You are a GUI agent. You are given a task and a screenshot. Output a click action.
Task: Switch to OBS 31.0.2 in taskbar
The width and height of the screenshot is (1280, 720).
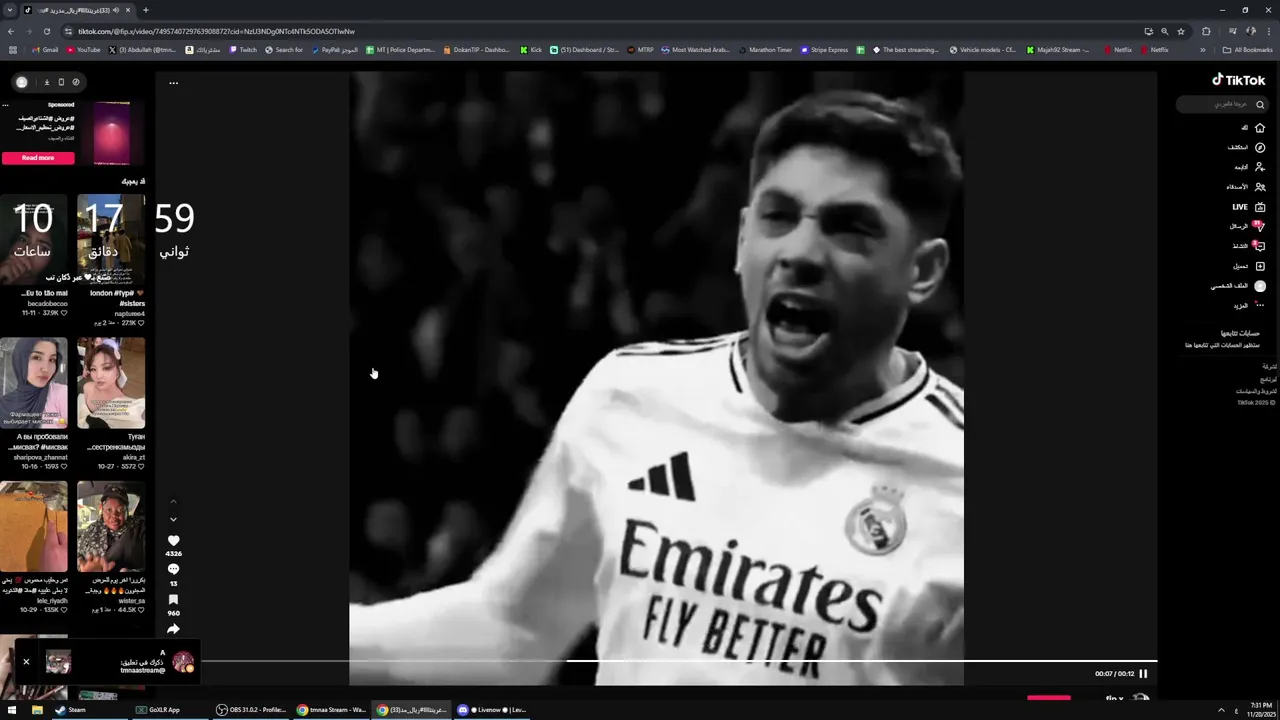tap(251, 710)
